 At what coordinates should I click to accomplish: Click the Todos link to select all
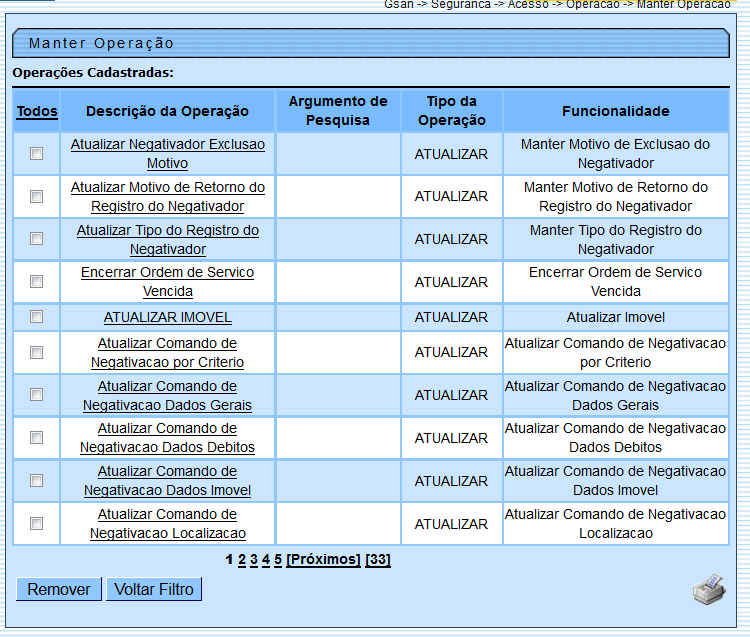point(37,111)
